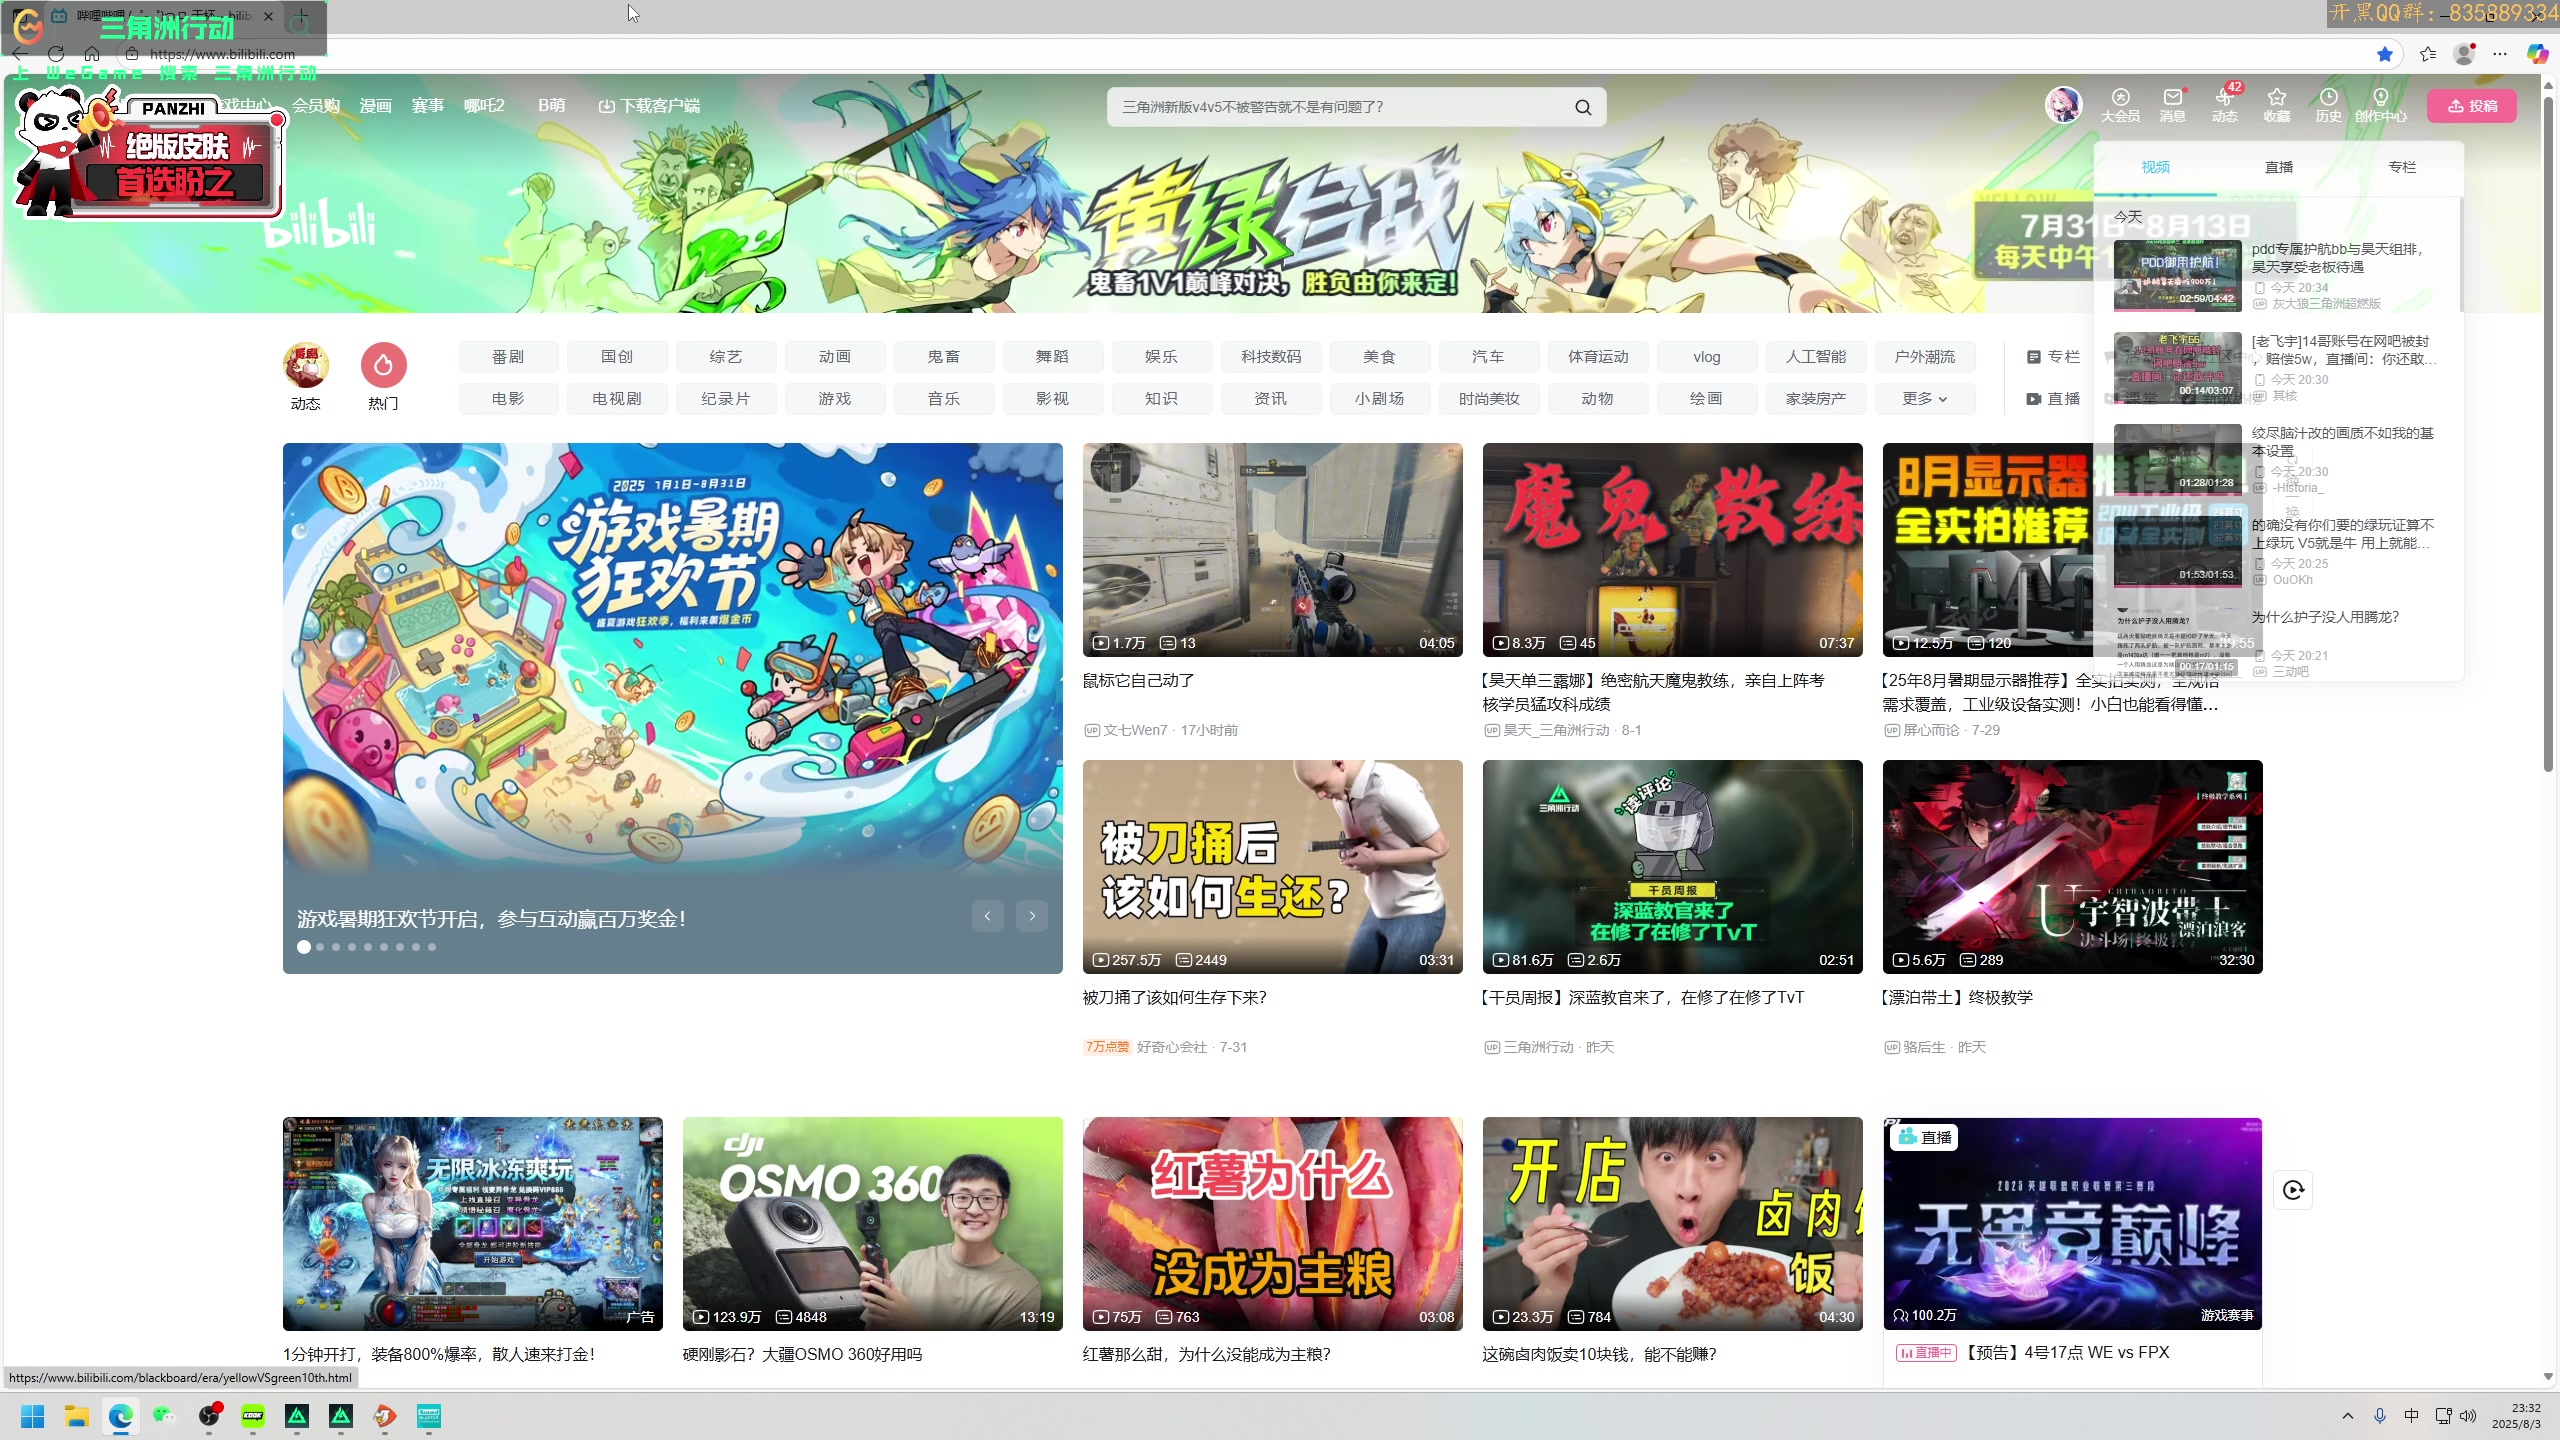This screenshot has width=2560, height=1440.
Task: Click the red 热门 flame icon
Action: [x=383, y=365]
